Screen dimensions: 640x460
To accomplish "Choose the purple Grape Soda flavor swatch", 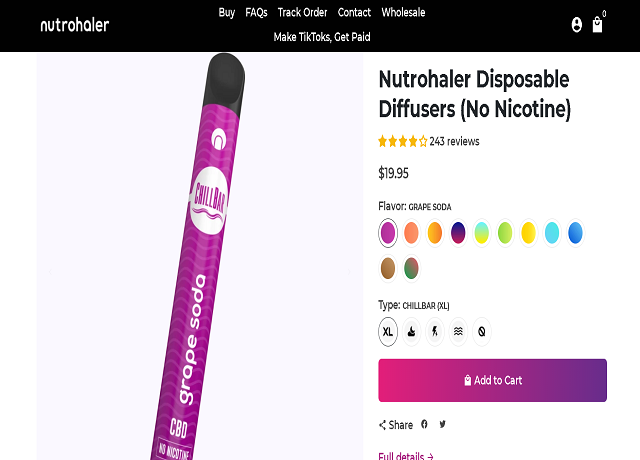I will coord(388,233).
